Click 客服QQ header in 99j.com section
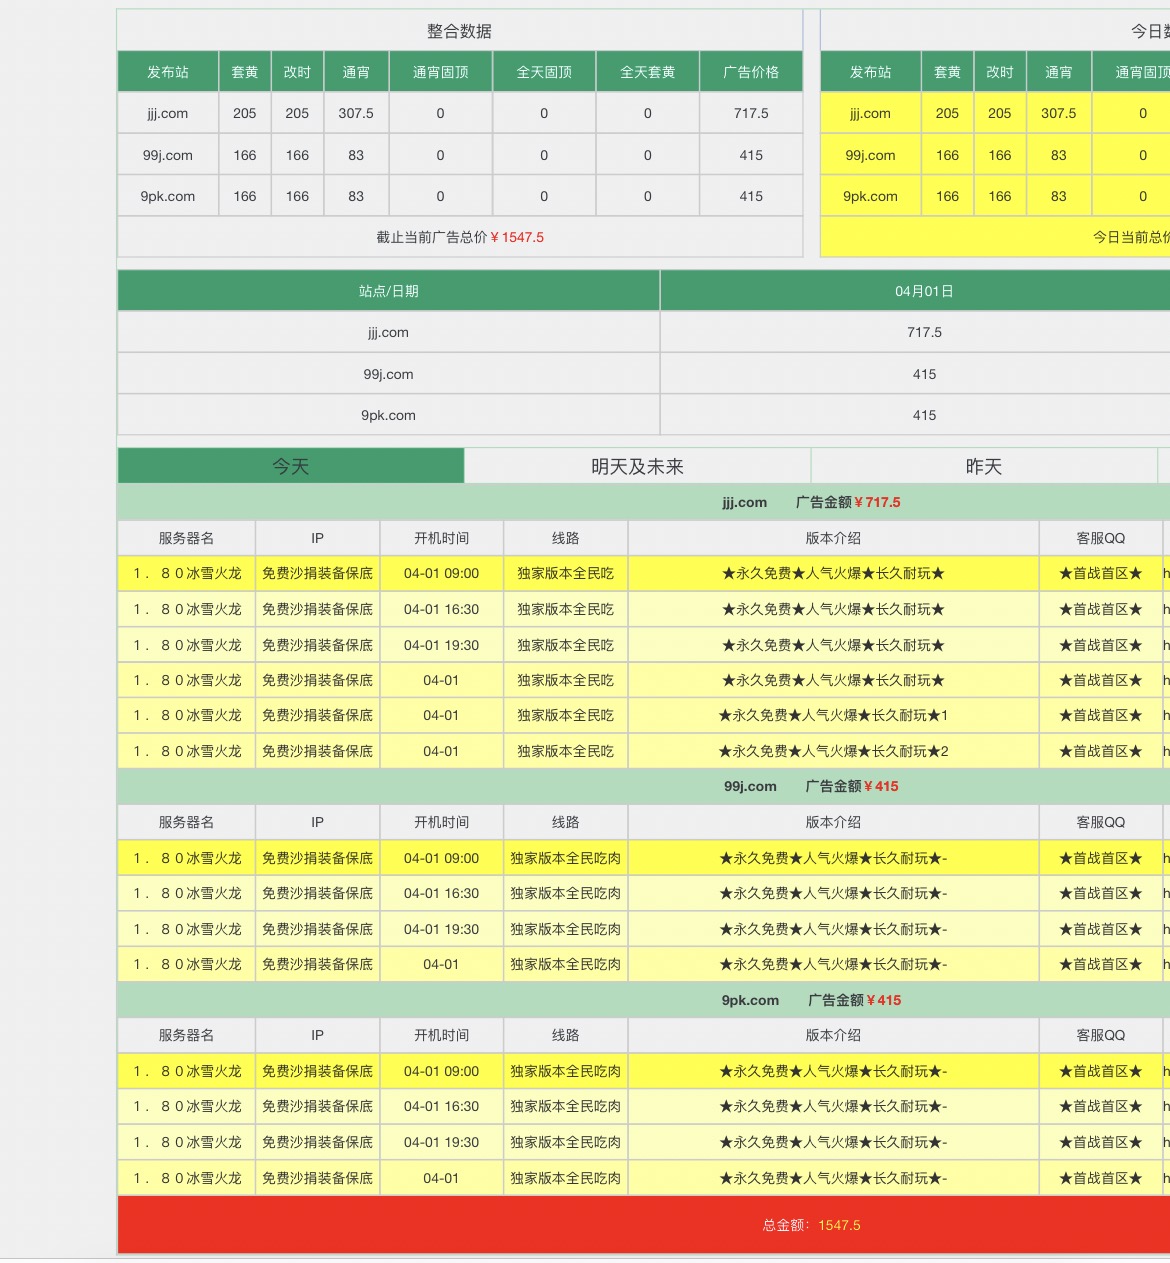The image size is (1170, 1263). point(1101,822)
